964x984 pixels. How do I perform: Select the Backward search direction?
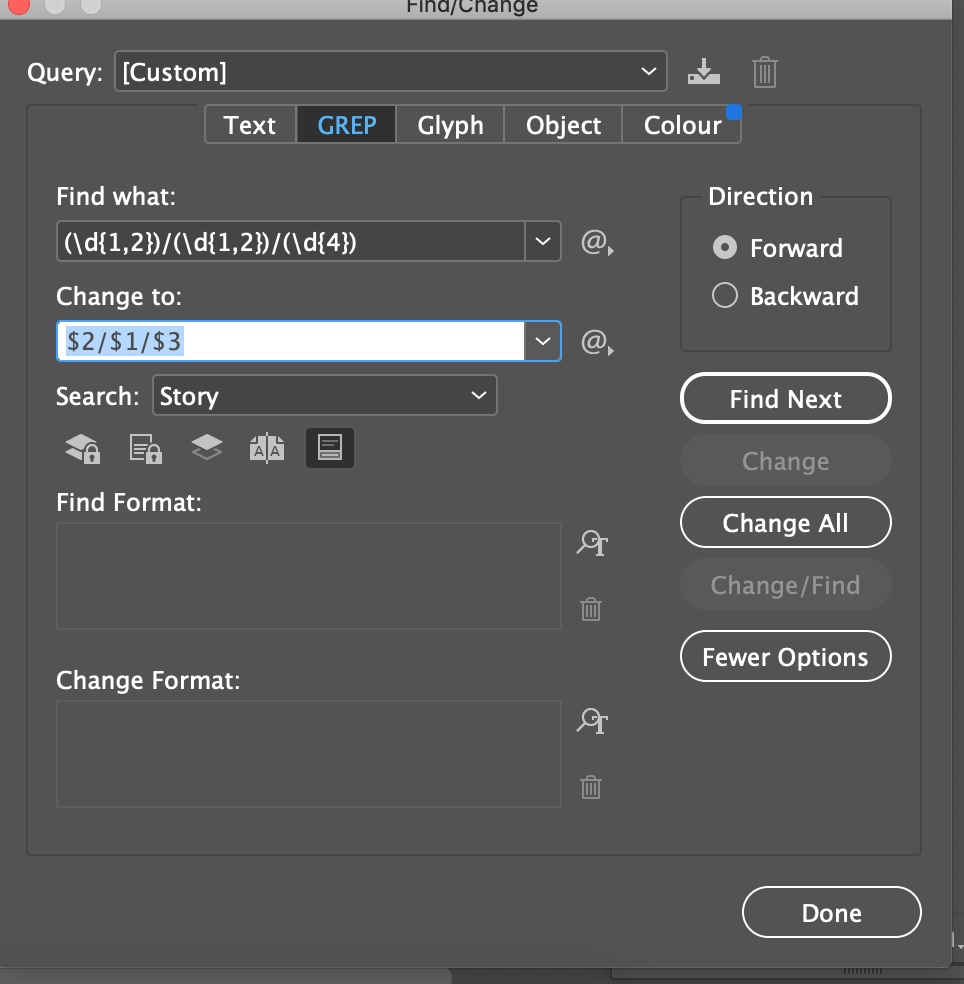pyautogui.click(x=724, y=296)
